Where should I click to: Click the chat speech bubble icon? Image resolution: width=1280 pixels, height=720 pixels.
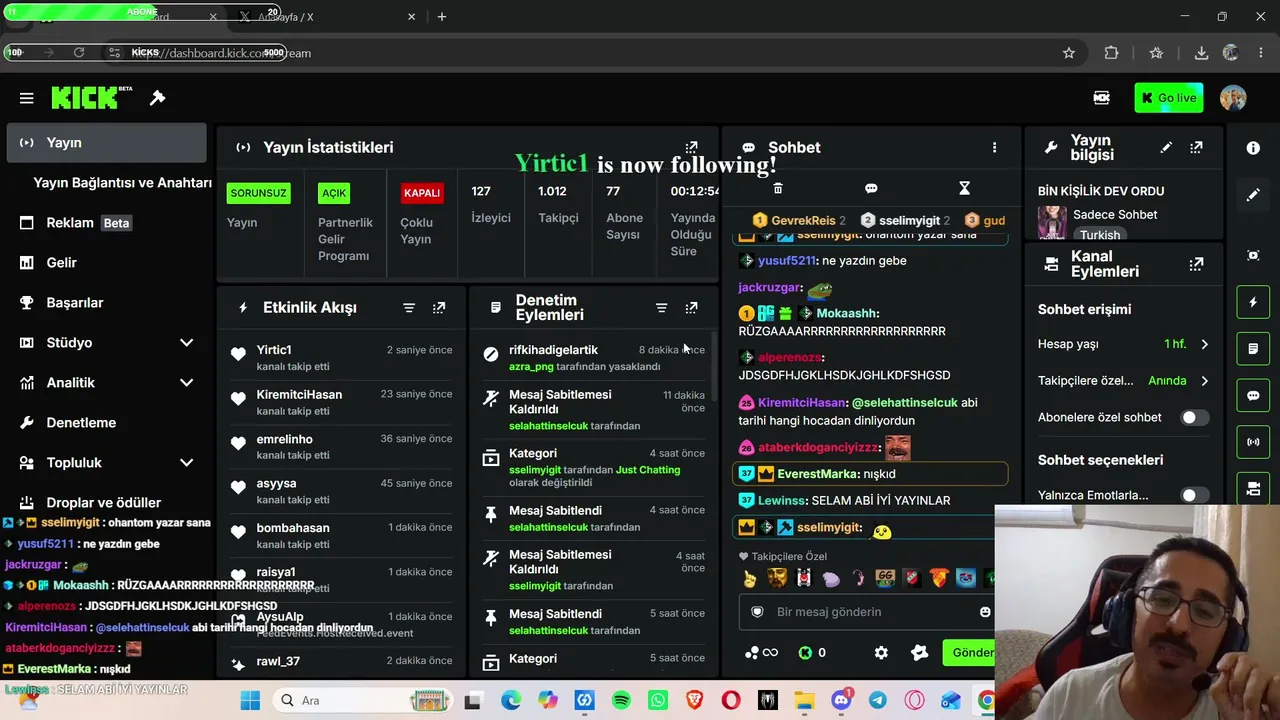pyautogui.click(x=871, y=188)
